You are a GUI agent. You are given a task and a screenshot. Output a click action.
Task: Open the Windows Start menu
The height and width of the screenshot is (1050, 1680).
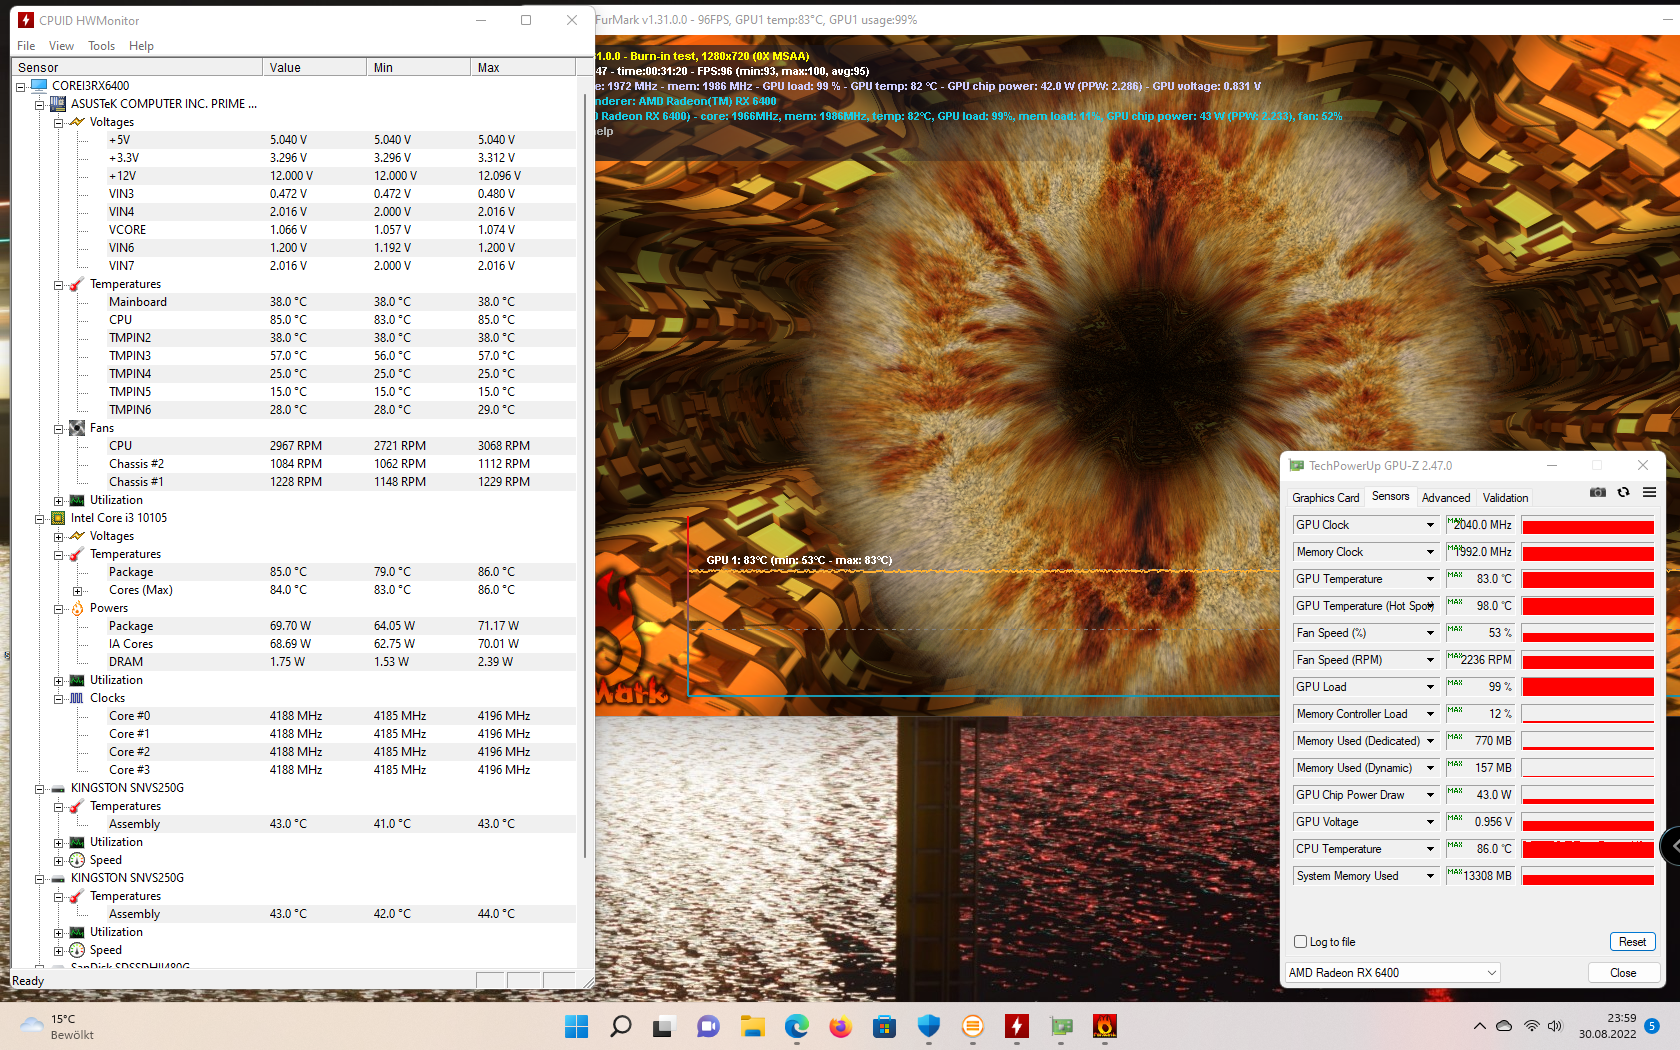click(x=577, y=1026)
